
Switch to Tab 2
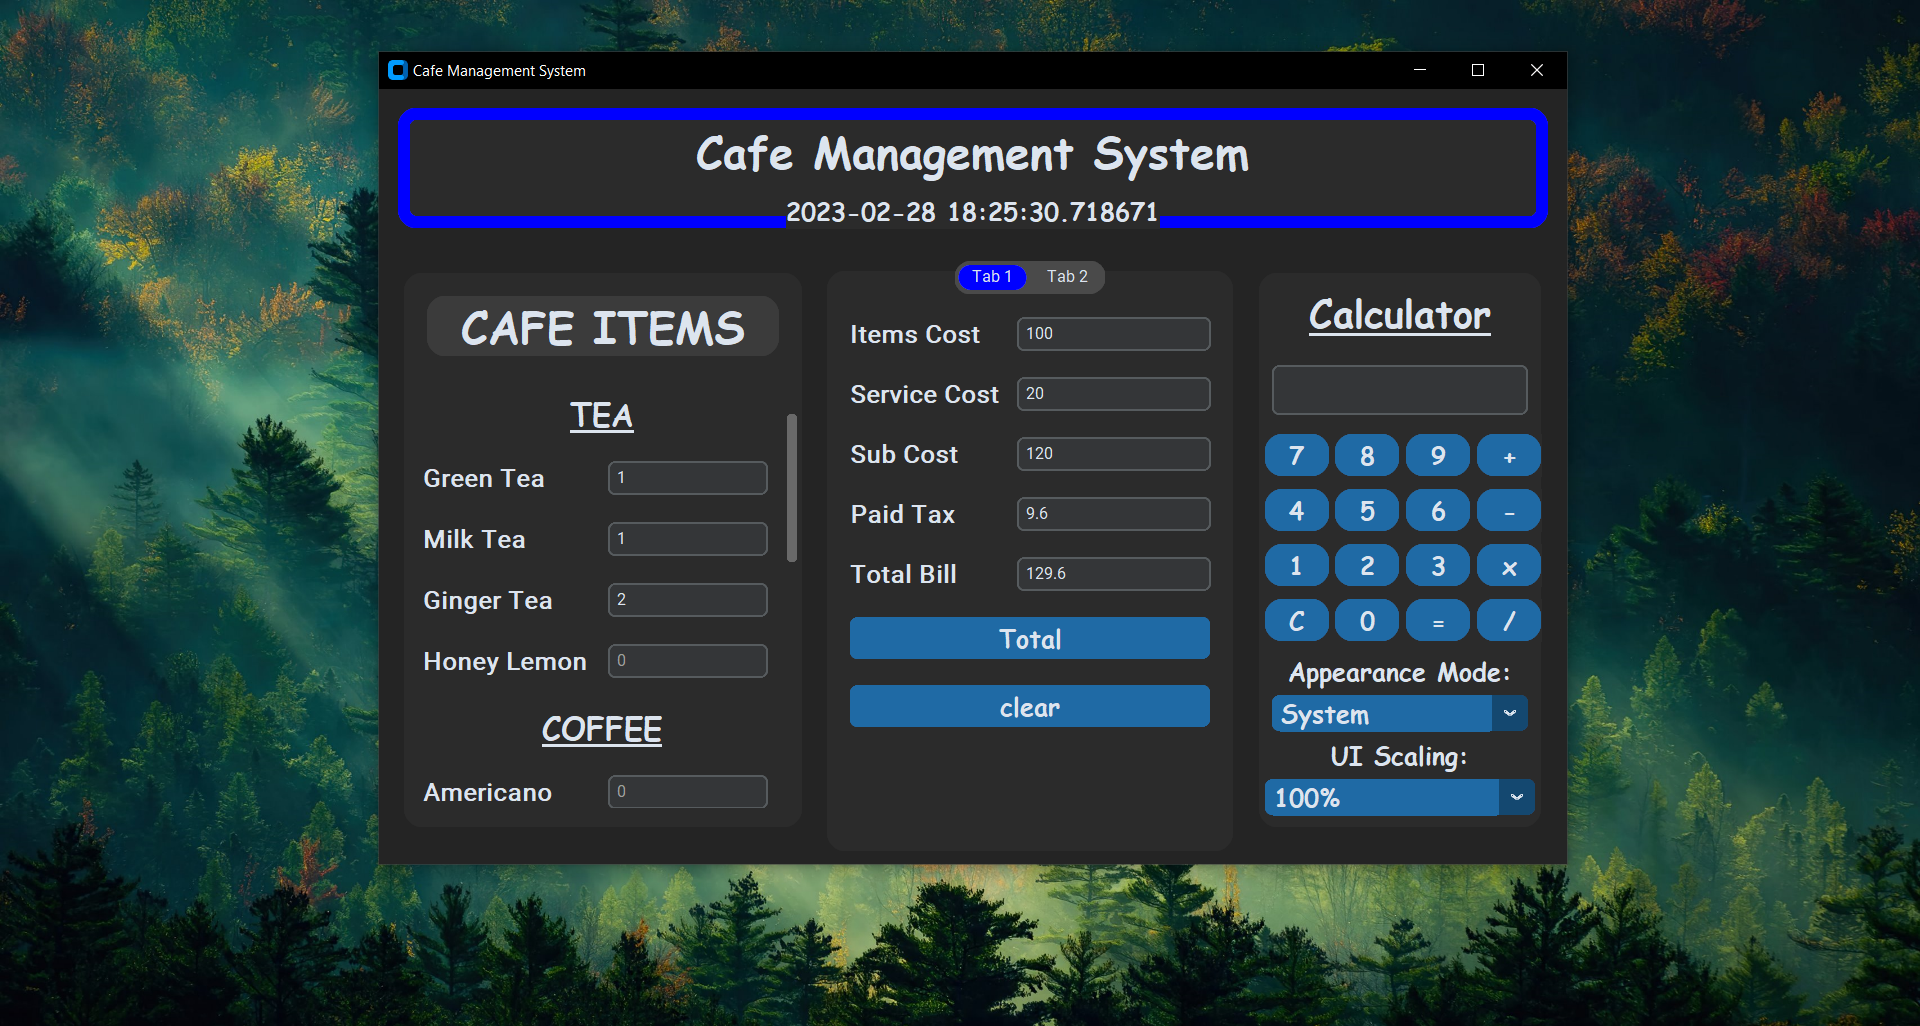(x=1067, y=277)
